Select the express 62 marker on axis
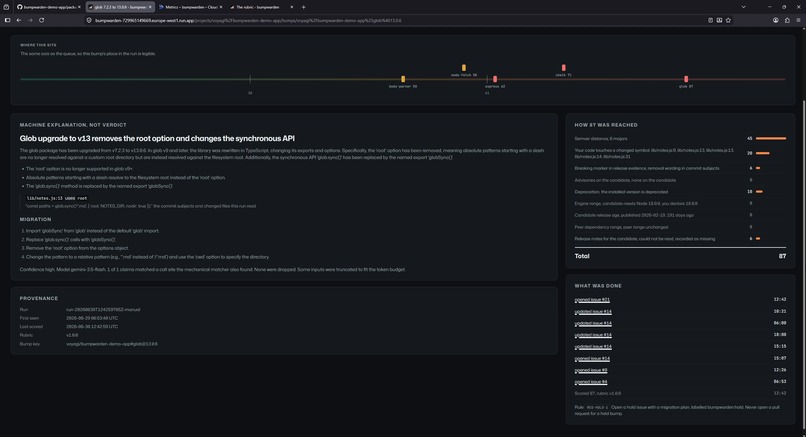 [495, 79]
